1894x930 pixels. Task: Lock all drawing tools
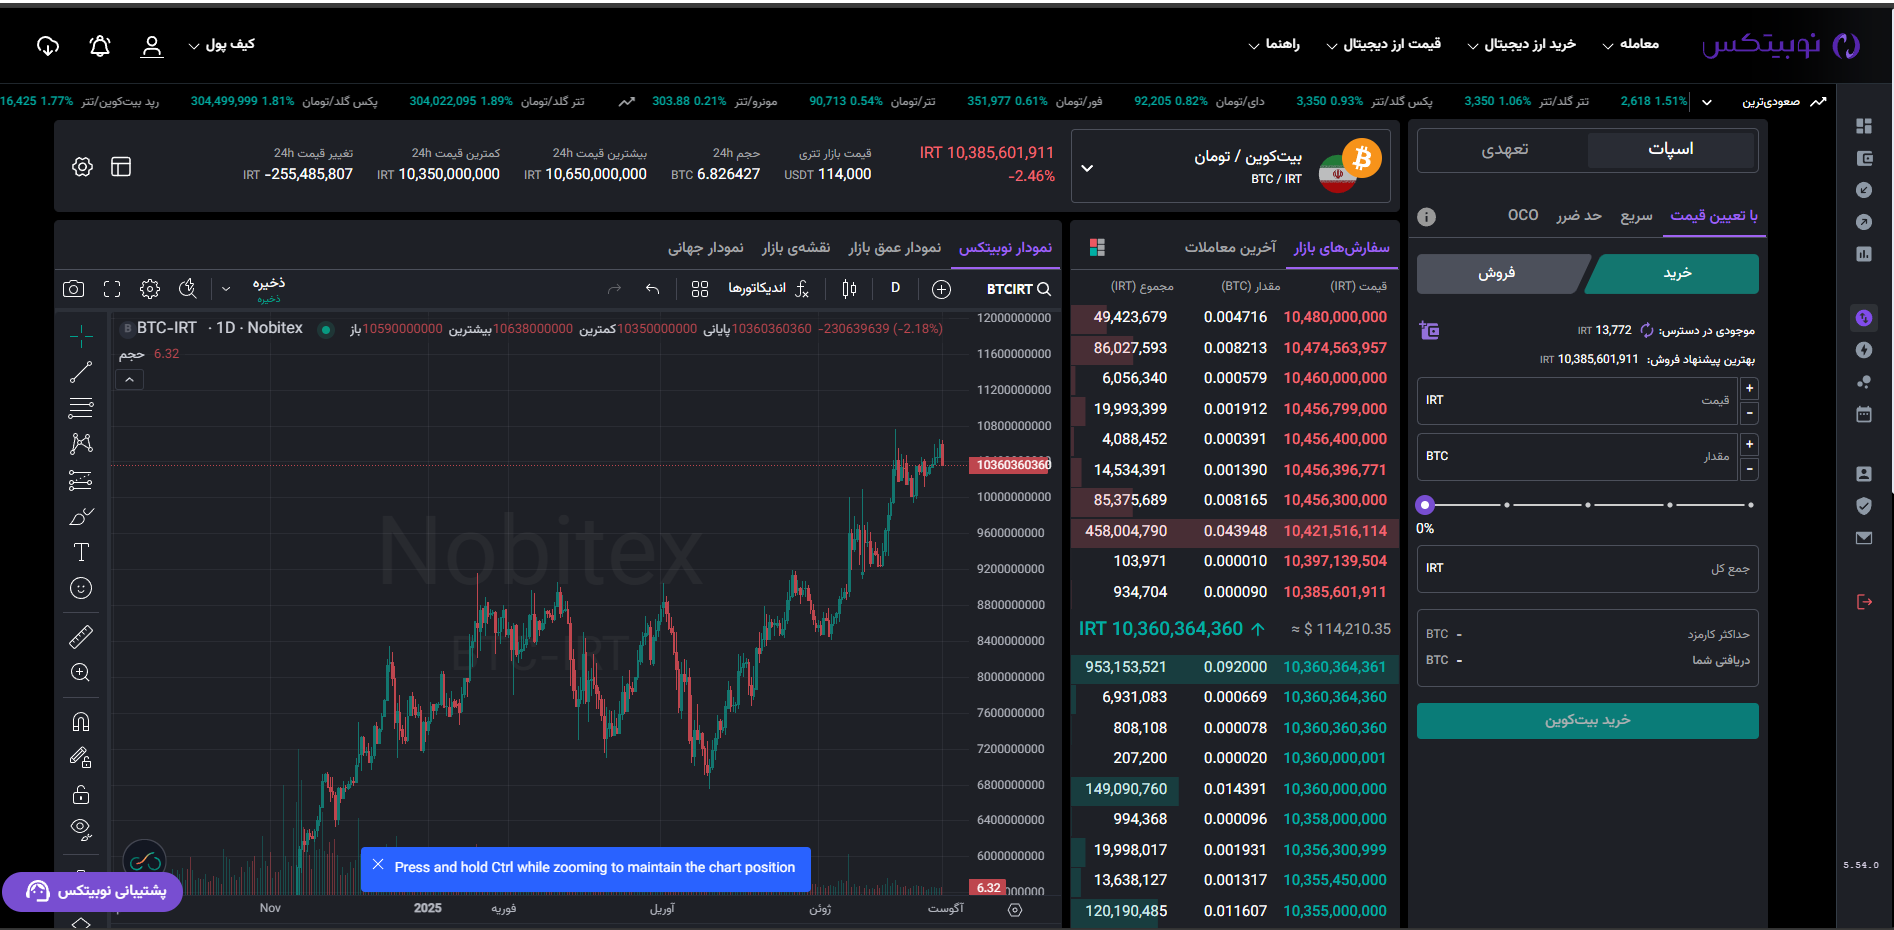coord(81,794)
